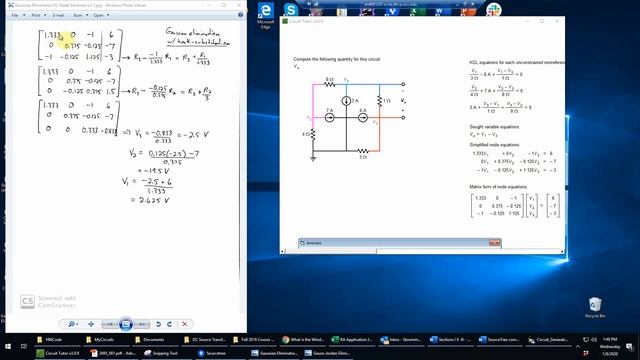The image size is (640, 360).
Task: Click 'Simplified node equations' text
Action: point(494,145)
